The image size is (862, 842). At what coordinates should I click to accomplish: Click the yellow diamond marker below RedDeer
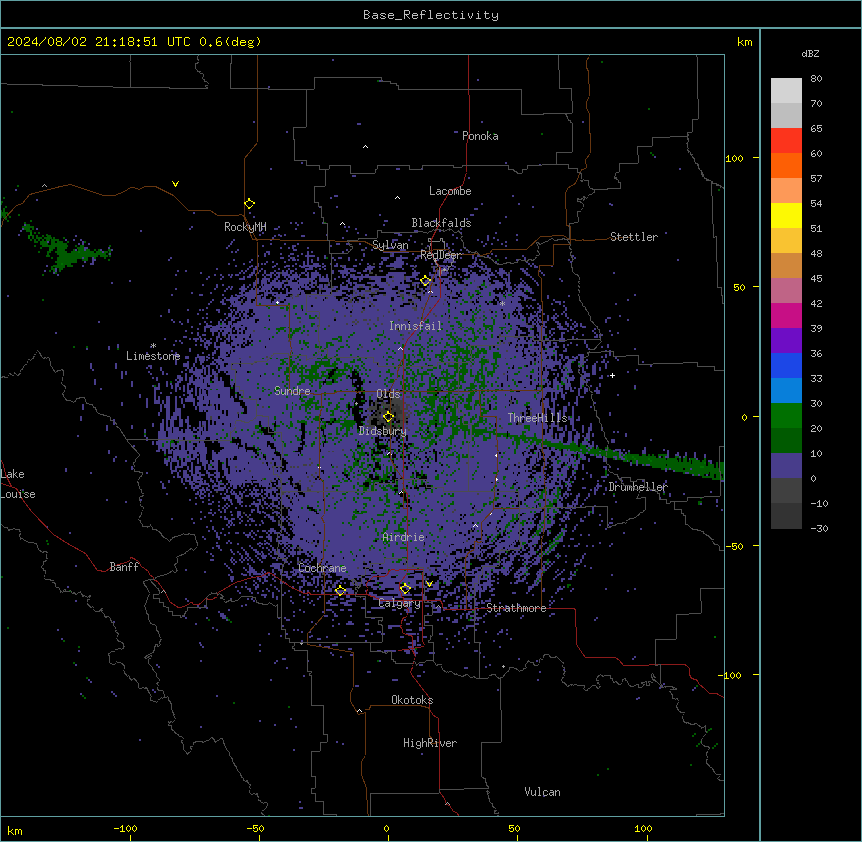426,281
